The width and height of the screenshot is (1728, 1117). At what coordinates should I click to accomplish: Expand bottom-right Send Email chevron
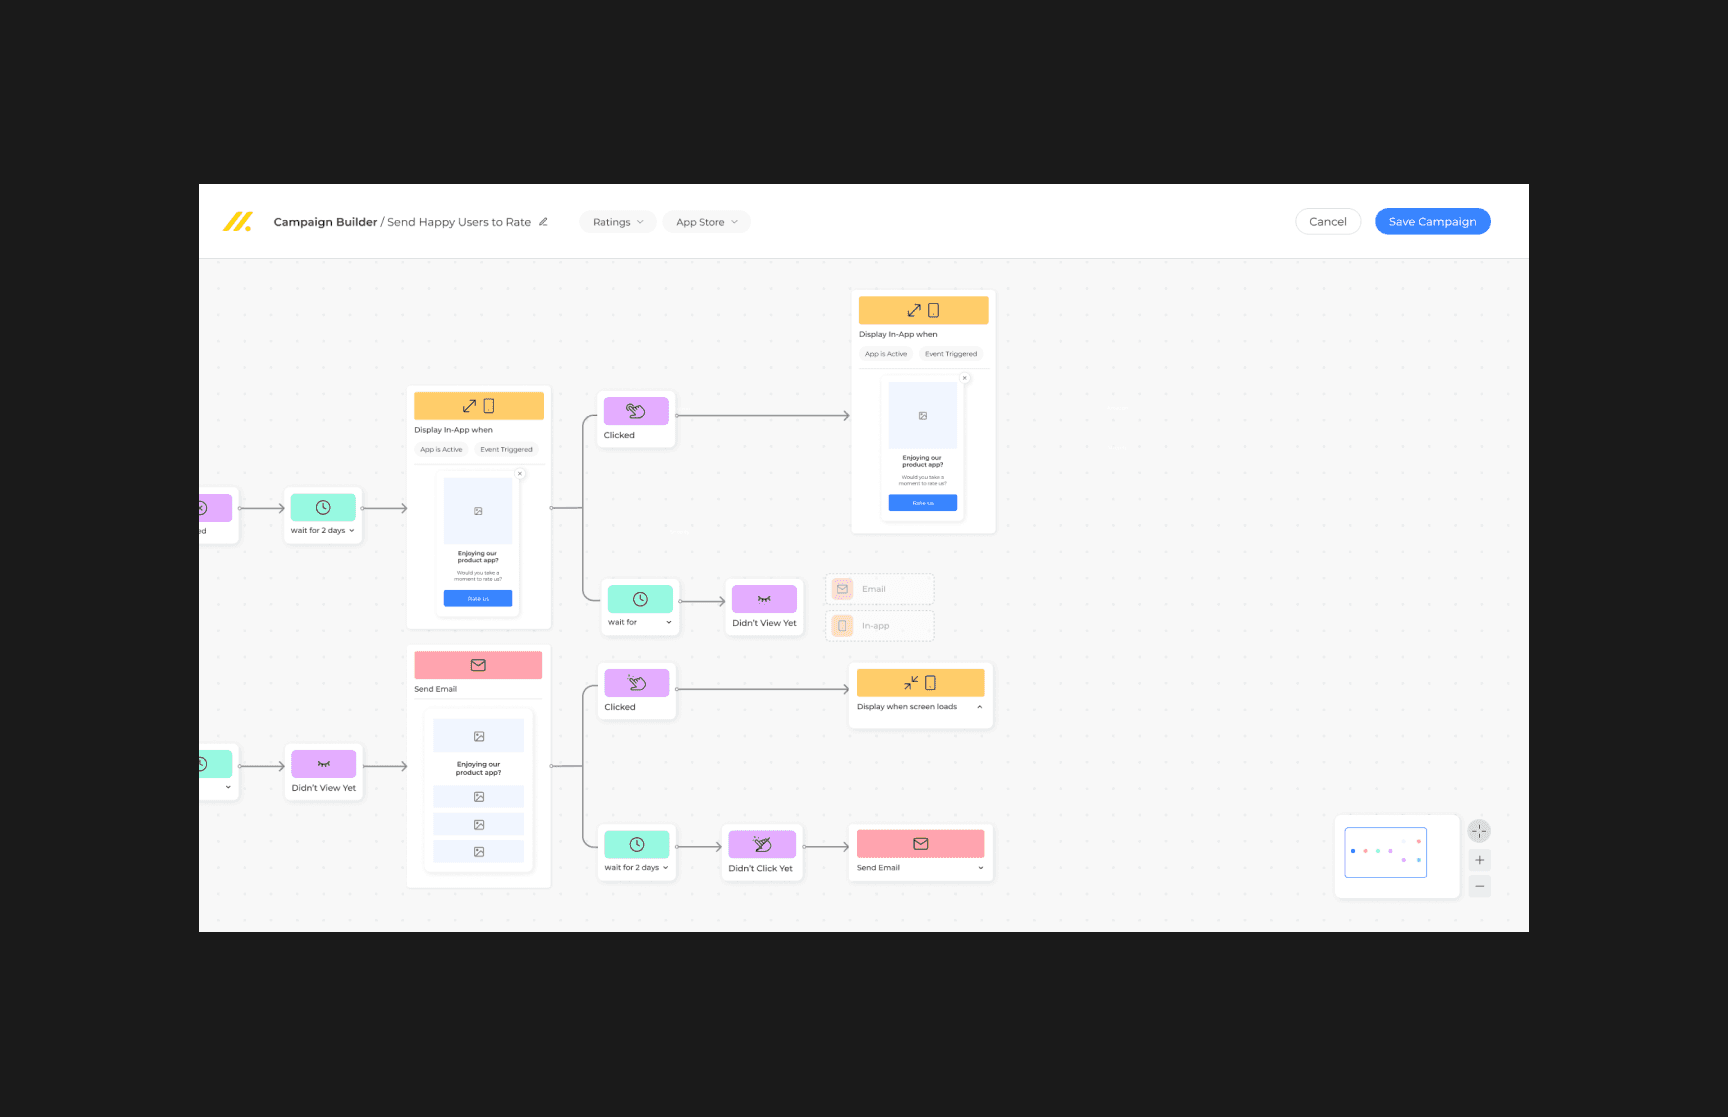pyautogui.click(x=981, y=868)
